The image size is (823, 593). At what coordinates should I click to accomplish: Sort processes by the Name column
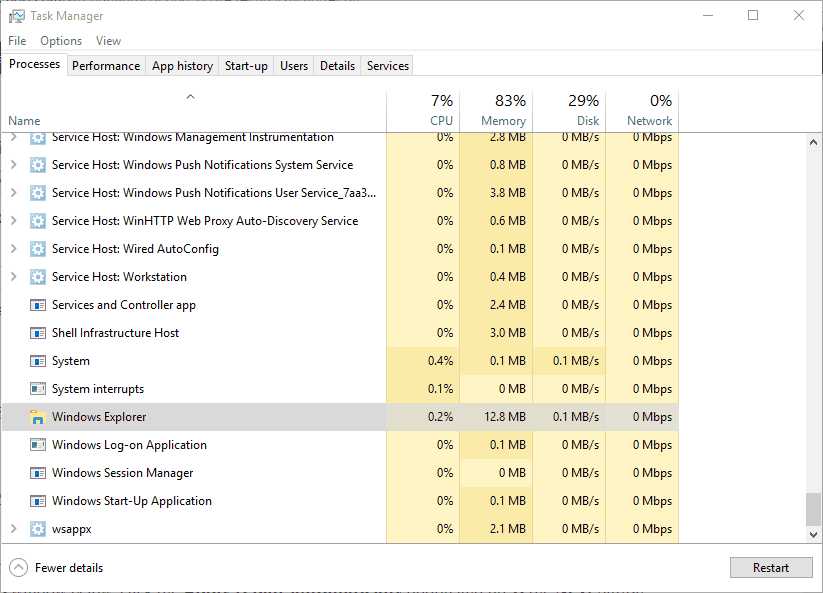[x=194, y=111]
